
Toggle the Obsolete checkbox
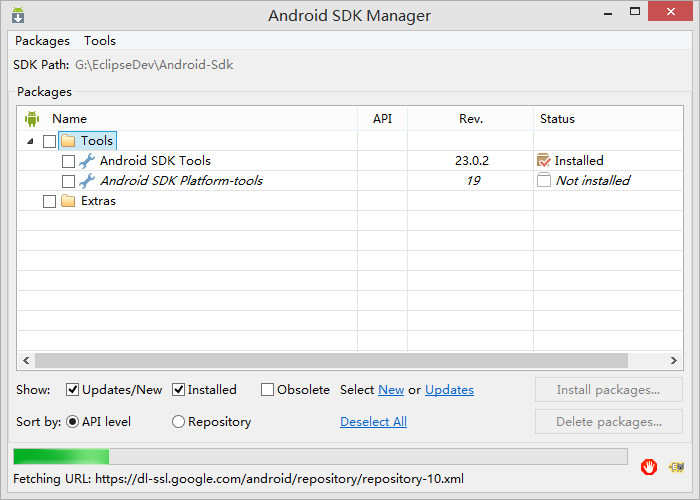[268, 390]
